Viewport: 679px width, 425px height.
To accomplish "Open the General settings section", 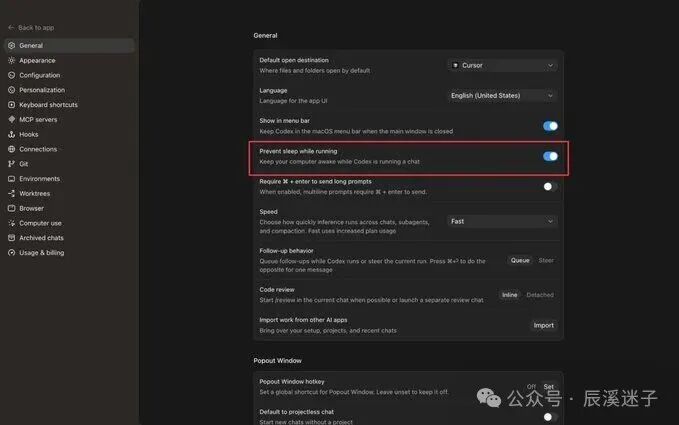I will (x=69, y=45).
